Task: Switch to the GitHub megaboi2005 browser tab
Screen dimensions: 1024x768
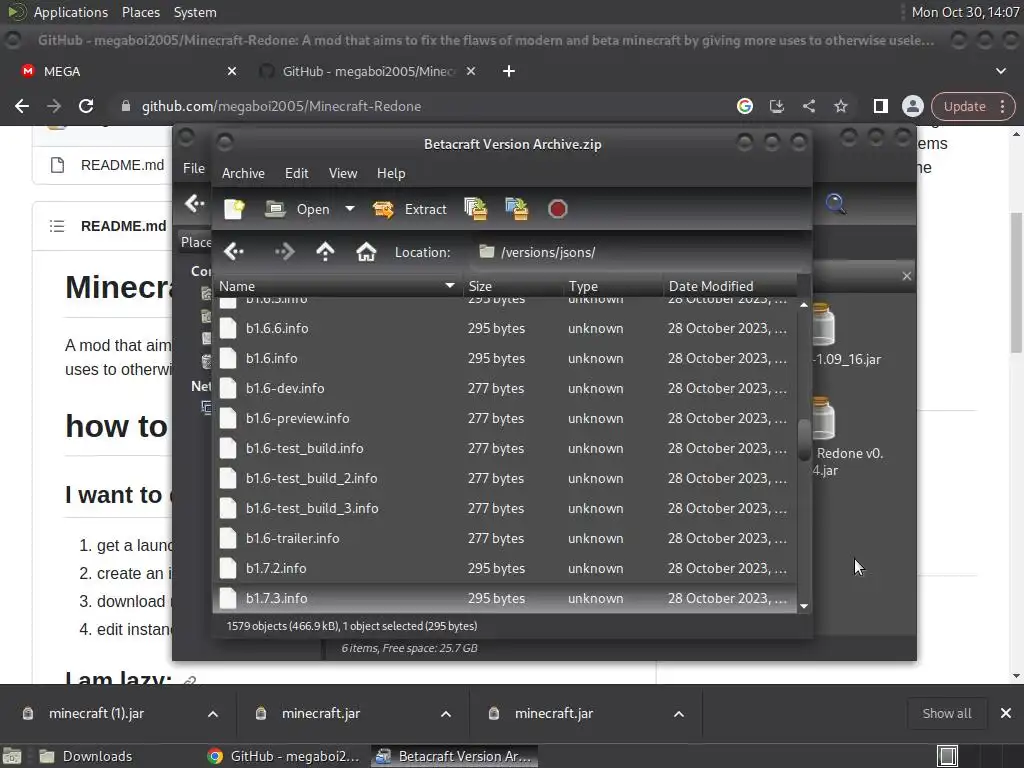Action: (369, 71)
